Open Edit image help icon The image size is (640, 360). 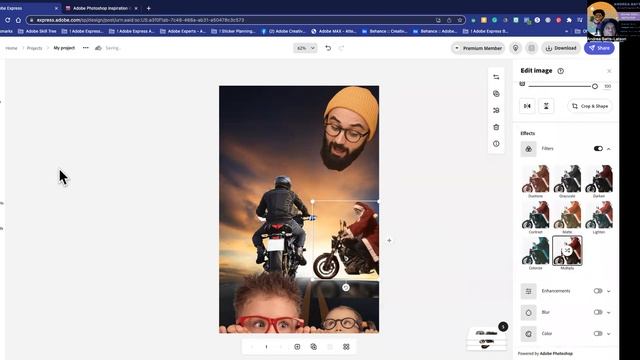(561, 71)
